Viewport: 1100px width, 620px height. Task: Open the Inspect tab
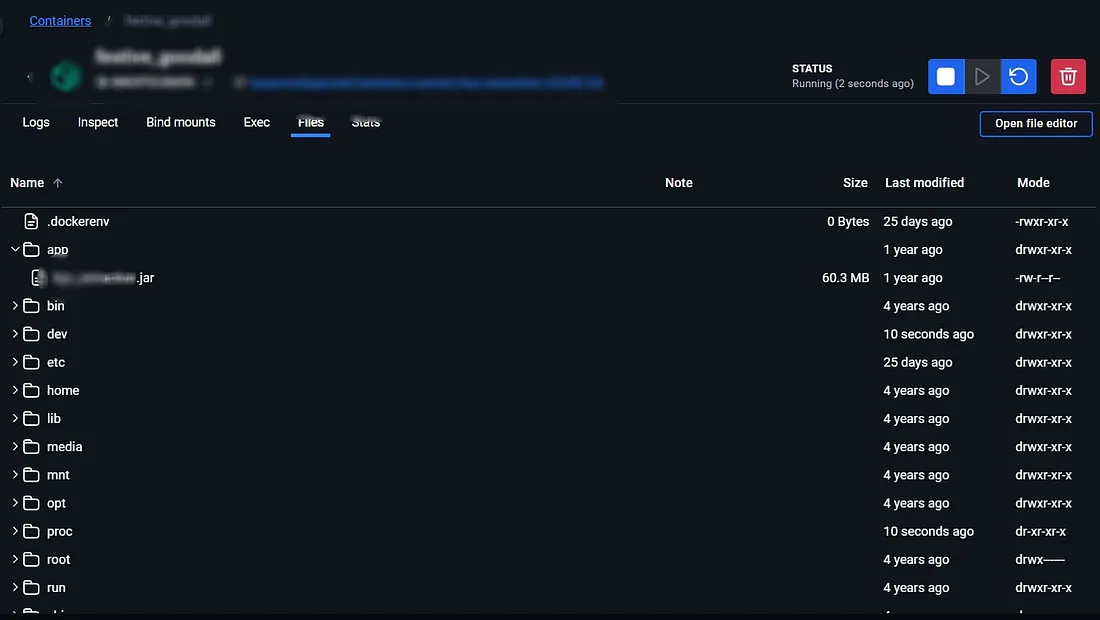(97, 122)
